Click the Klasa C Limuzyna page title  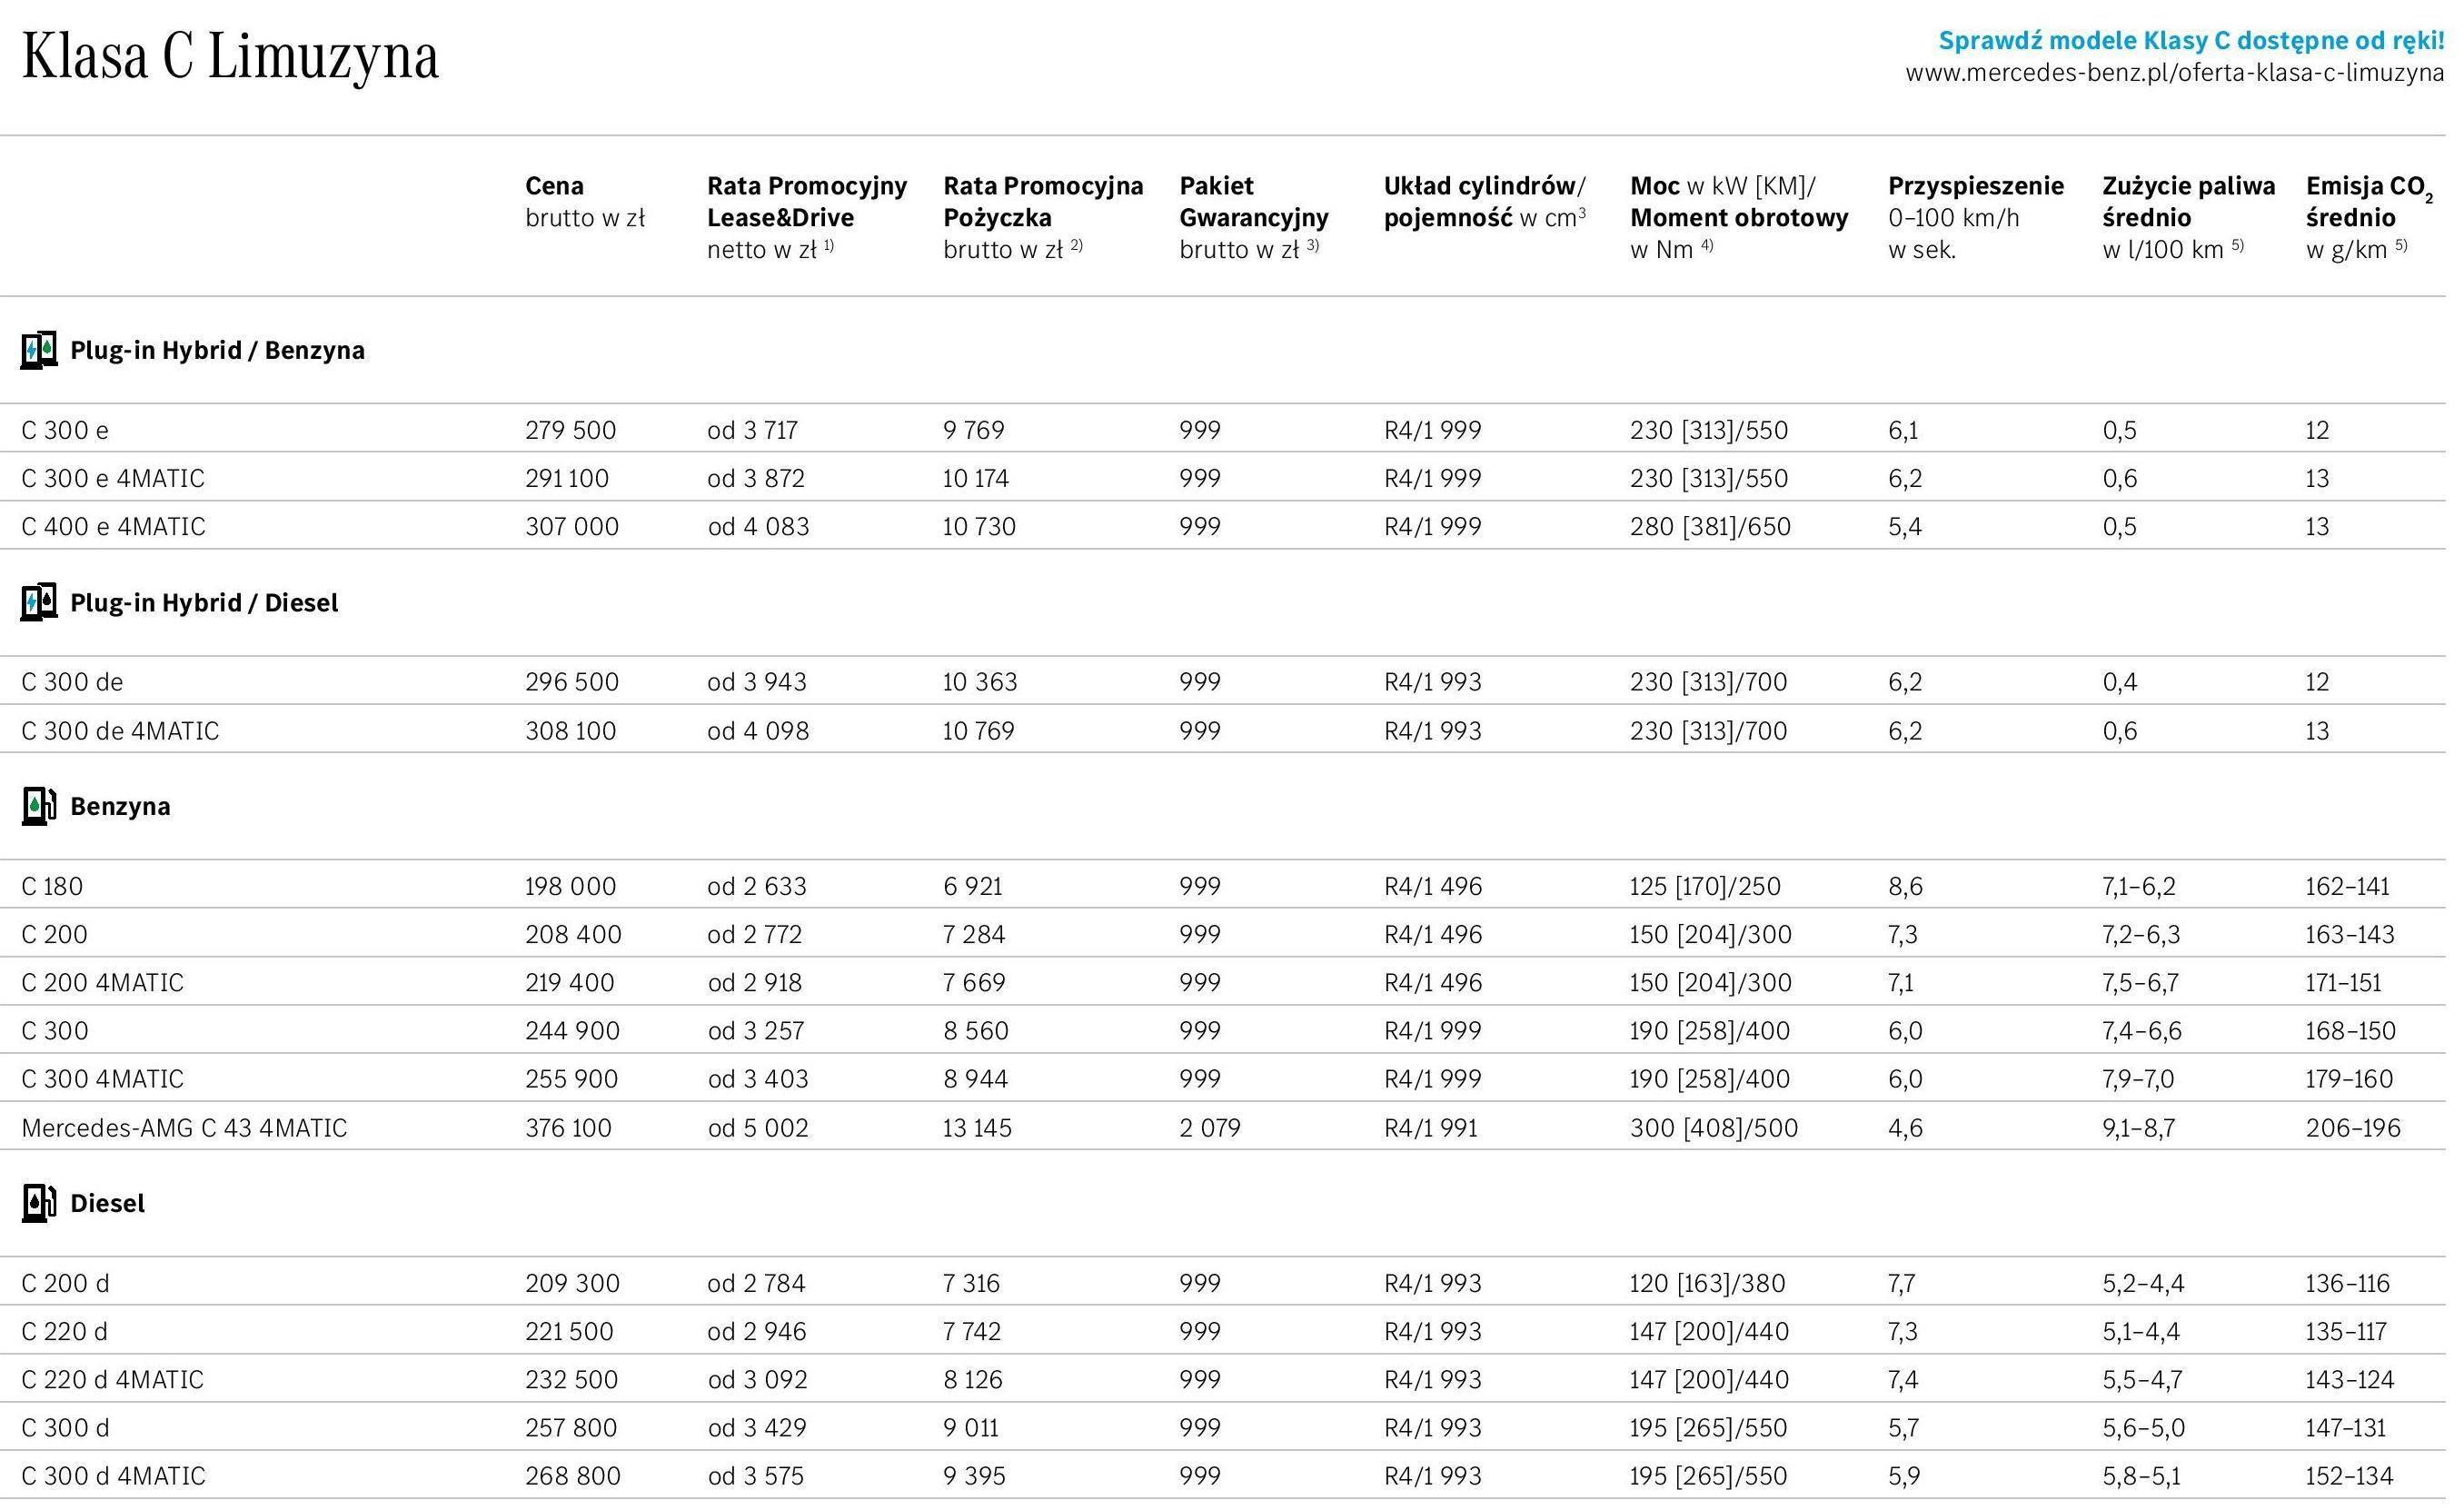tap(230, 57)
